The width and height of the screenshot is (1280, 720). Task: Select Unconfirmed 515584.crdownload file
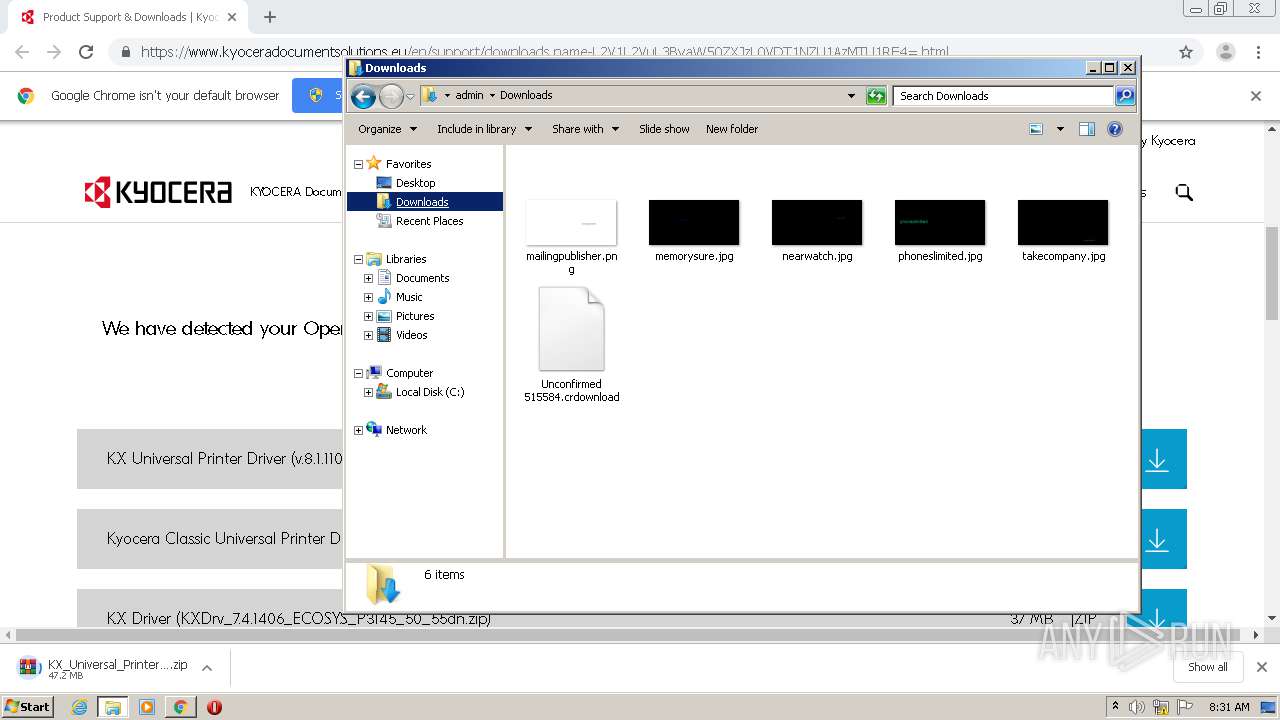(x=571, y=345)
